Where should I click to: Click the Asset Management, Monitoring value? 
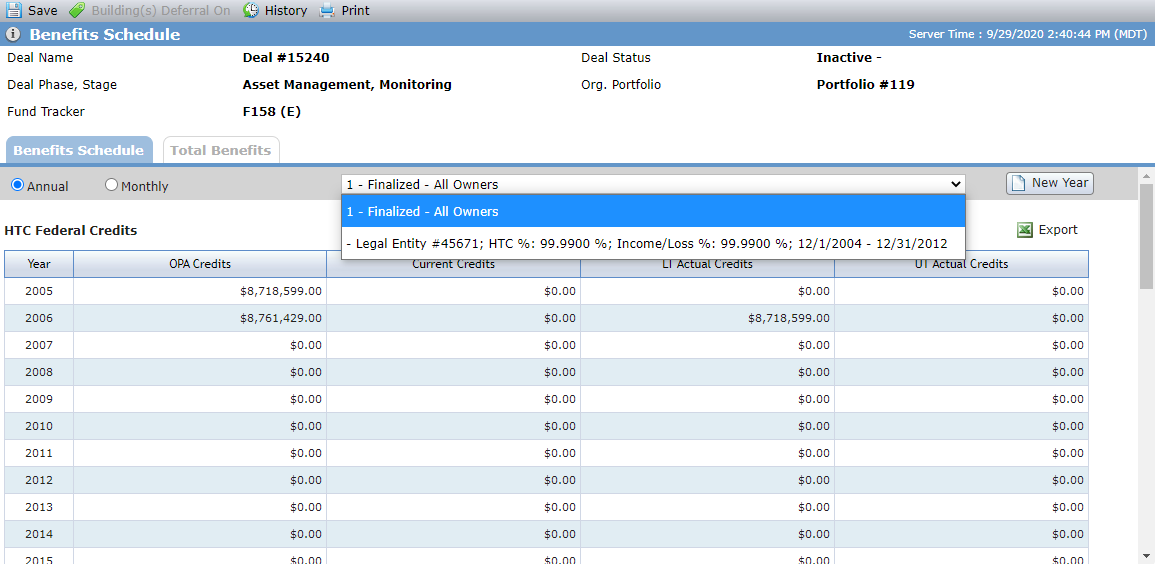(347, 85)
